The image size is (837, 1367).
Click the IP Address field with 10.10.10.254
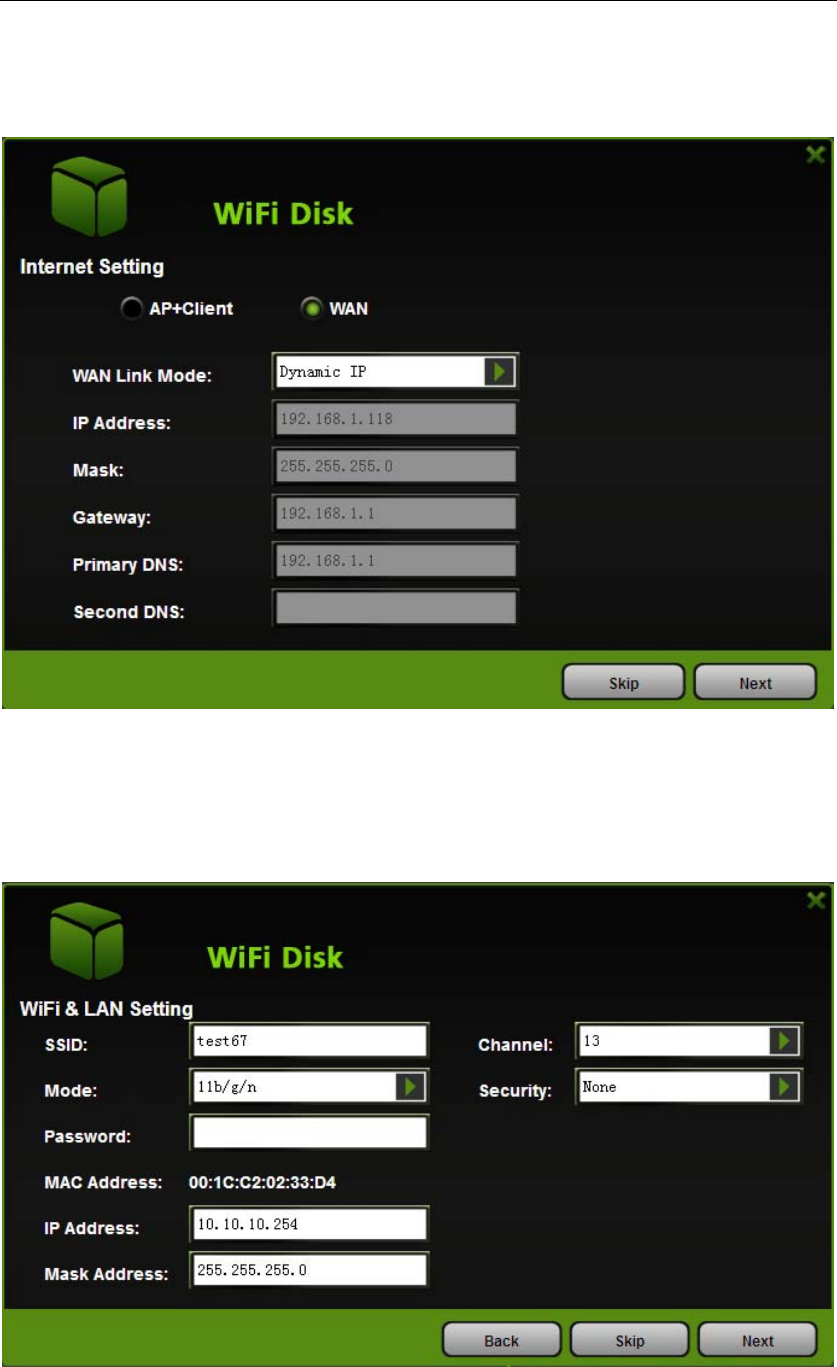pyautogui.click(x=309, y=1225)
